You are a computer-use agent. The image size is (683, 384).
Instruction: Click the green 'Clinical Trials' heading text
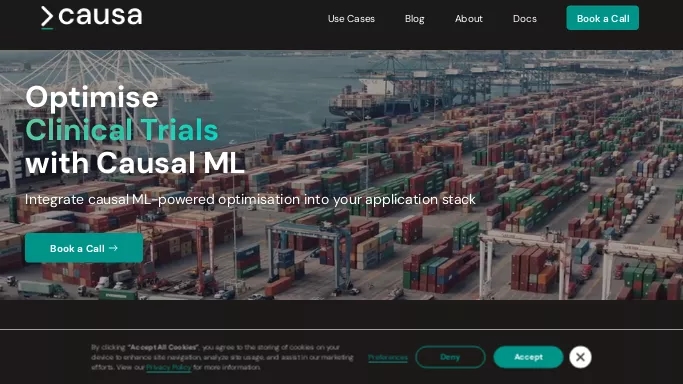[122, 130]
